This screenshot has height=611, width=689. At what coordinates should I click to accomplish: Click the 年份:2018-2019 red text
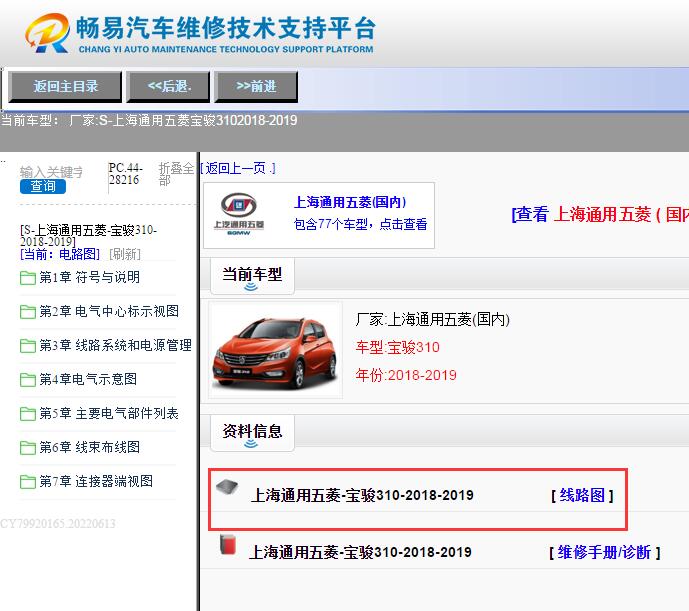(406, 375)
